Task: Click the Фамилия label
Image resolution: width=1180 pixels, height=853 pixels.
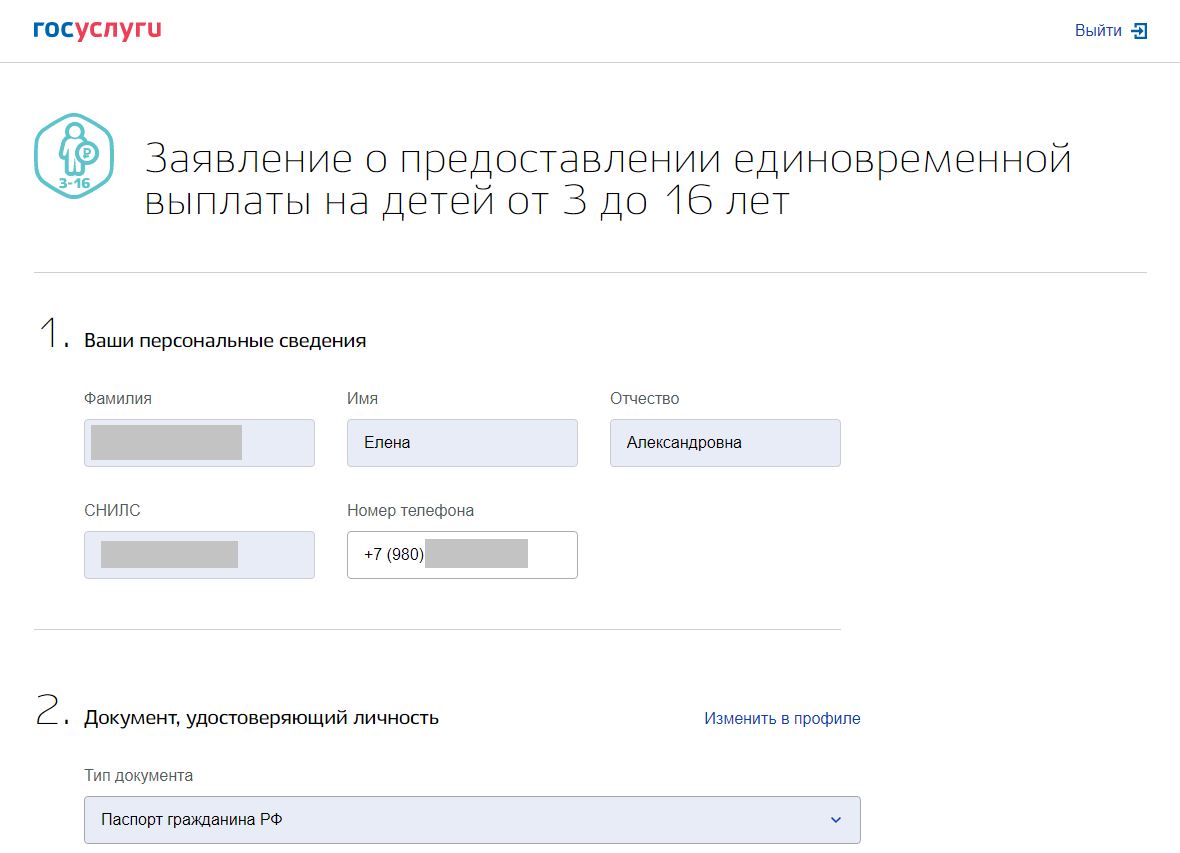Action: 117,398
